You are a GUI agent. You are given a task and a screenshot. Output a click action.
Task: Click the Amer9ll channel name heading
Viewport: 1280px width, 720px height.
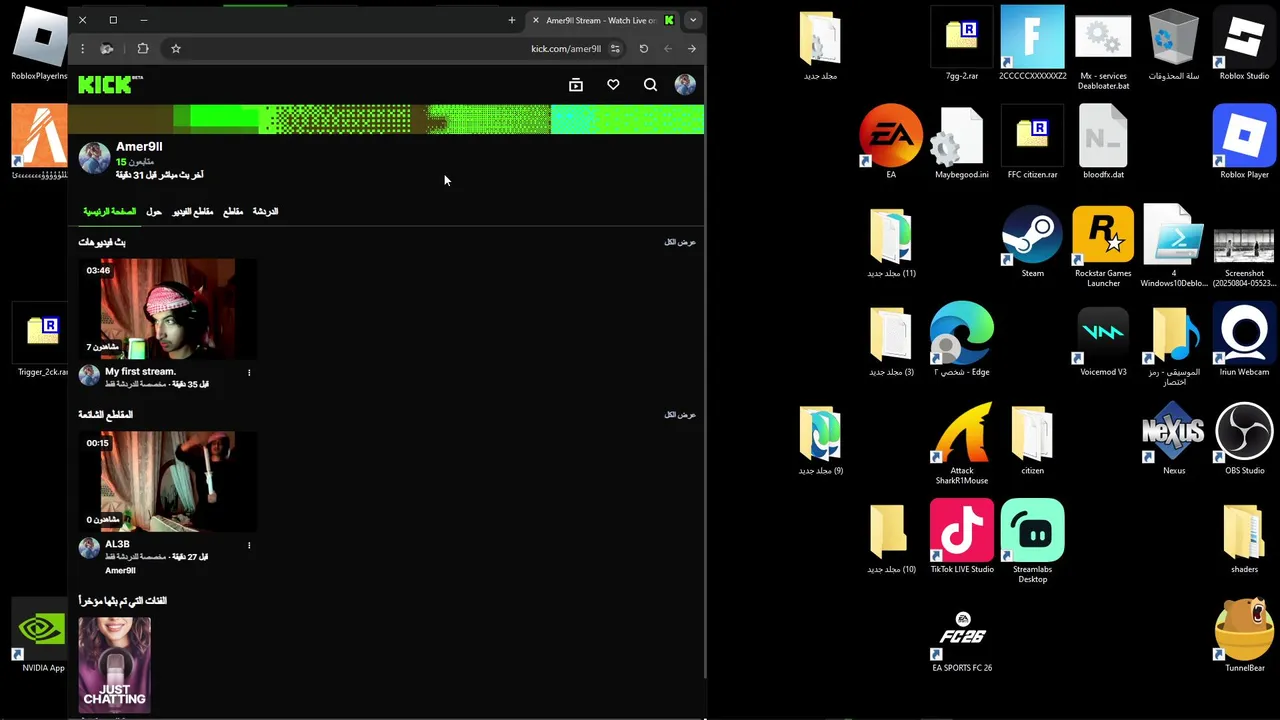(x=139, y=146)
